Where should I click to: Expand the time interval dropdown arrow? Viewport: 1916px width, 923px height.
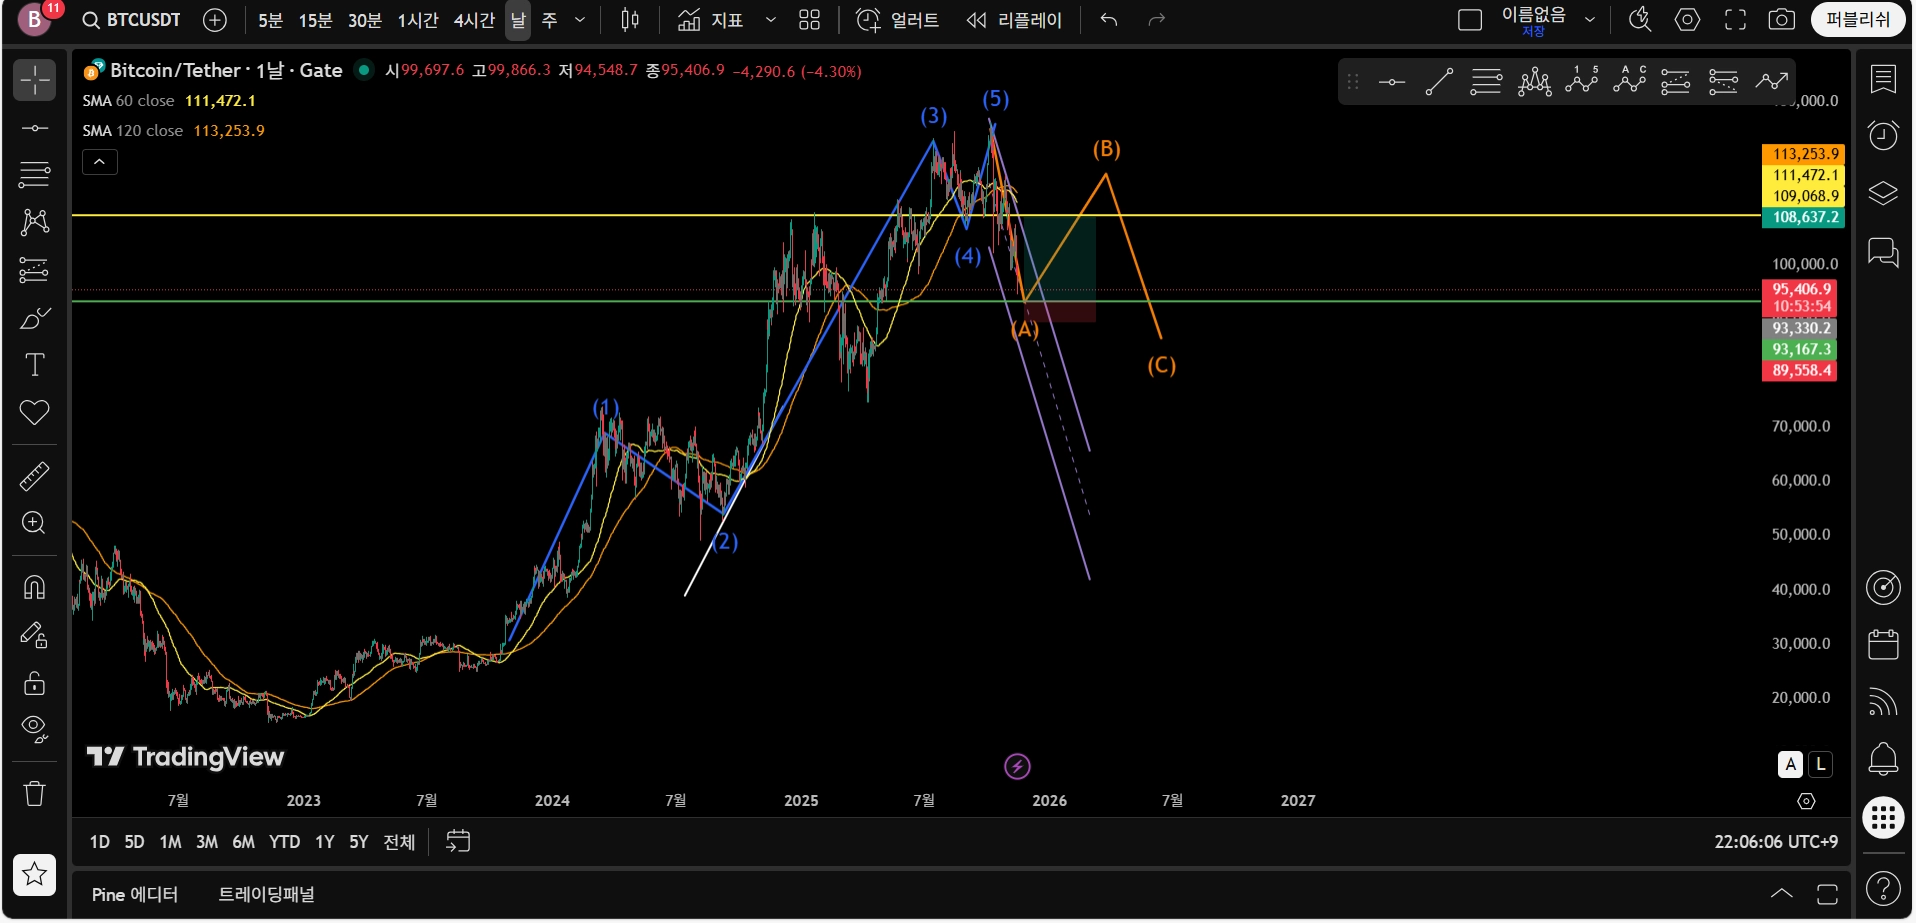click(580, 20)
